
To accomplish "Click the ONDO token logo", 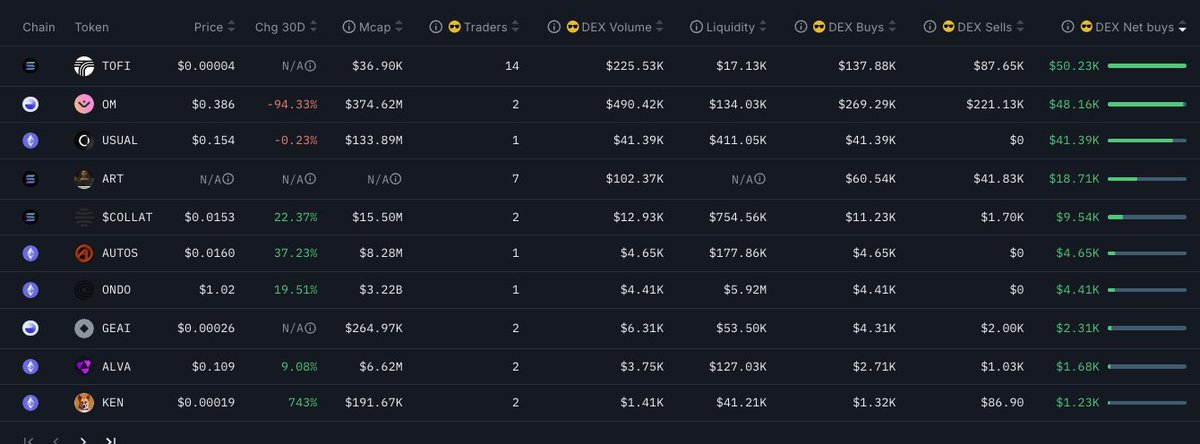I will [x=84, y=290].
